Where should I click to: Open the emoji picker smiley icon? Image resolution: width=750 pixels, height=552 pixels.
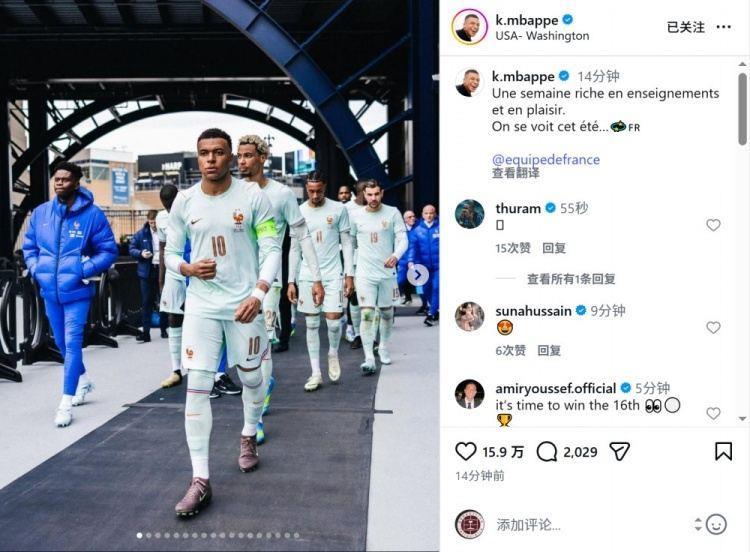coord(716,524)
